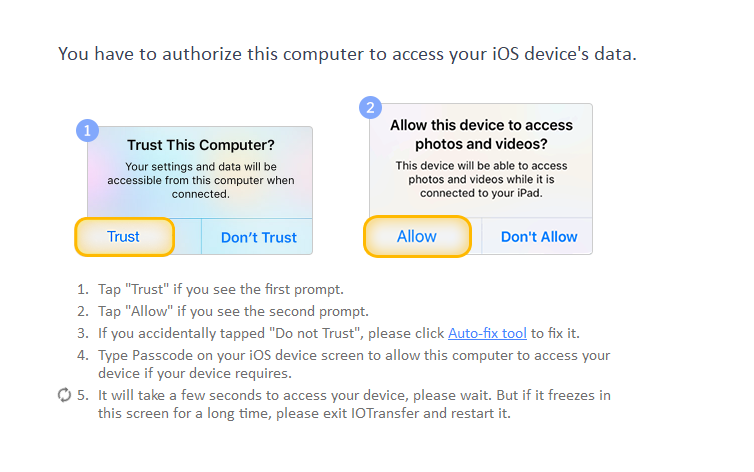This screenshot has width=754, height=472.
Task: Open the Auto-fix tool link
Action: (x=487, y=333)
